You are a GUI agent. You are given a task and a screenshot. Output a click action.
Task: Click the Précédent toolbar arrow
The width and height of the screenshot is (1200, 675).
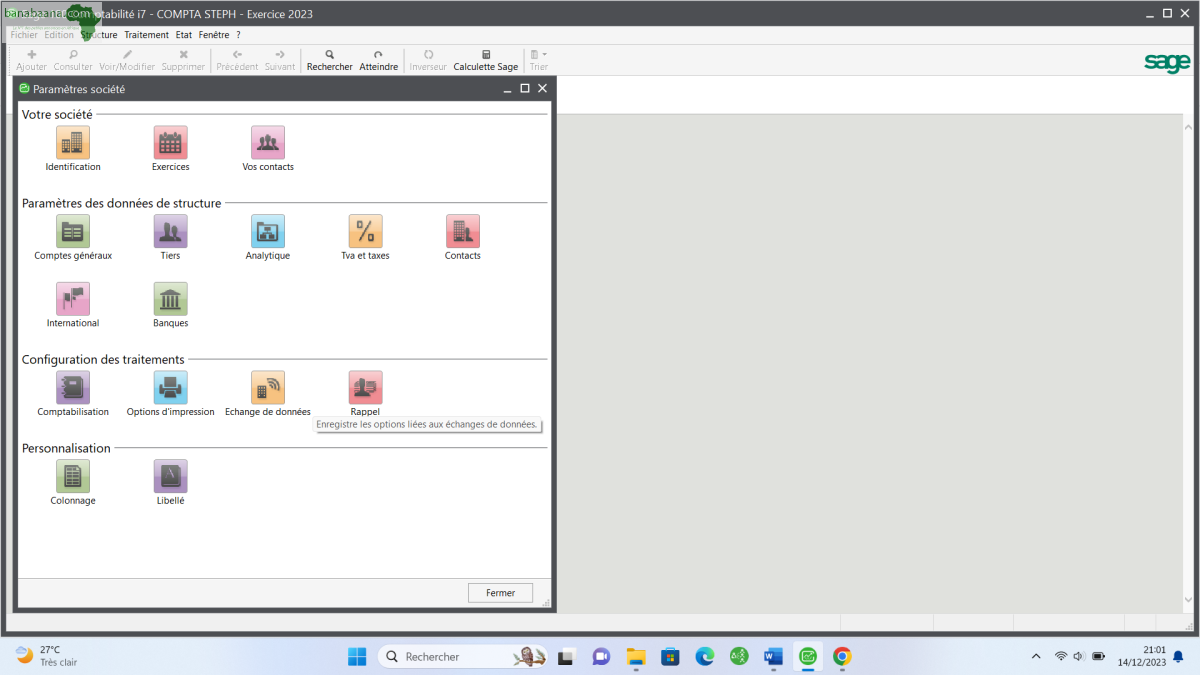(238, 60)
